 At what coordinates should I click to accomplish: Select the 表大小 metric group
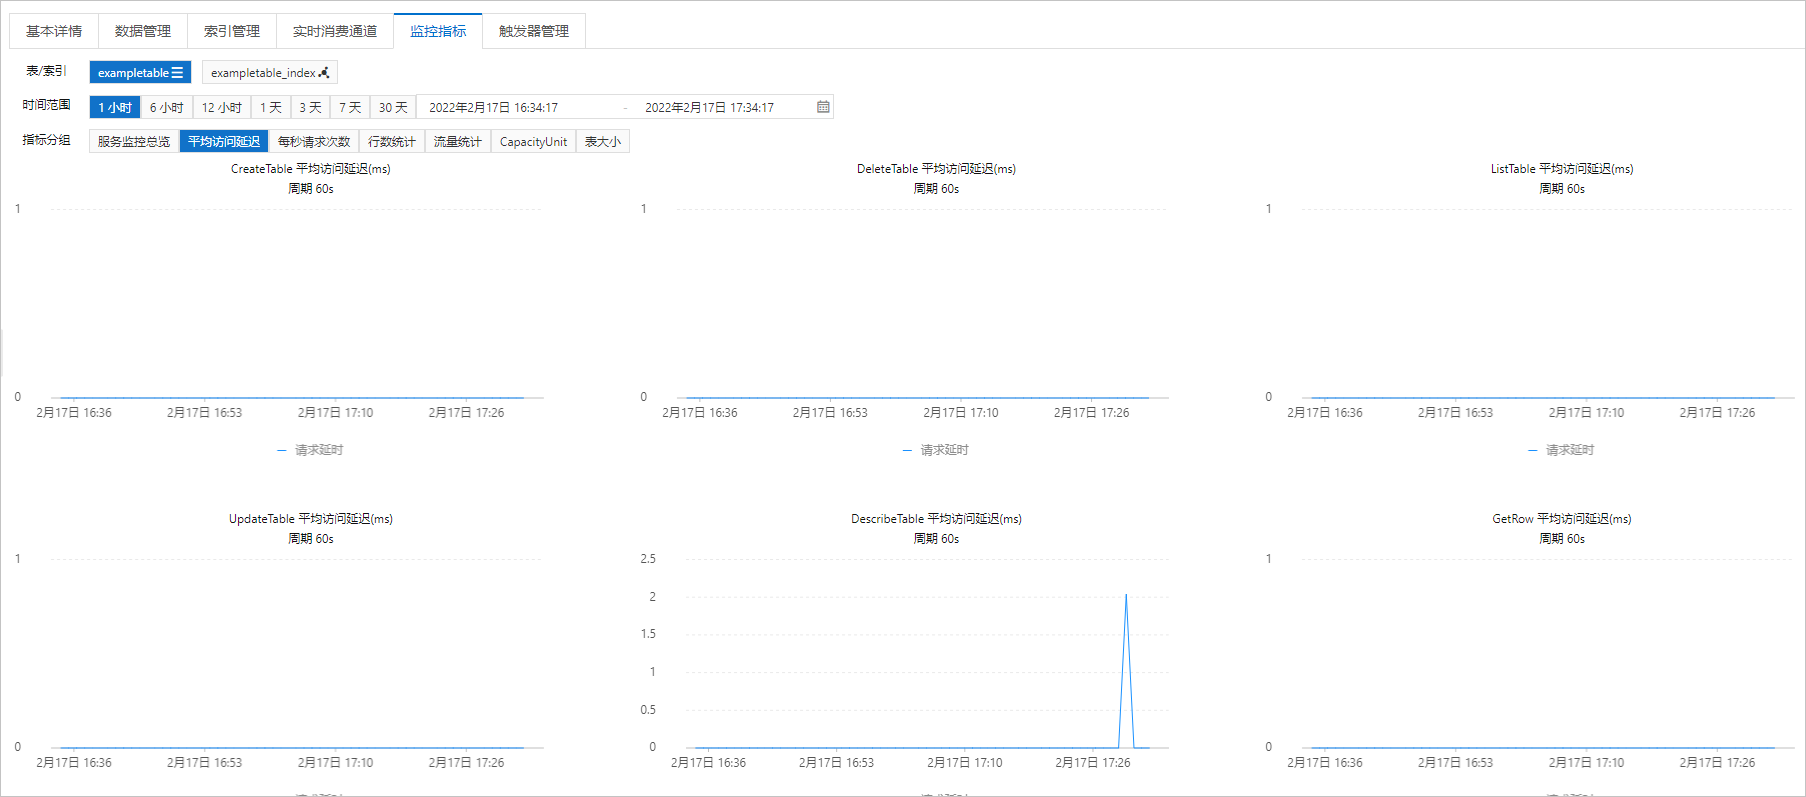click(603, 141)
